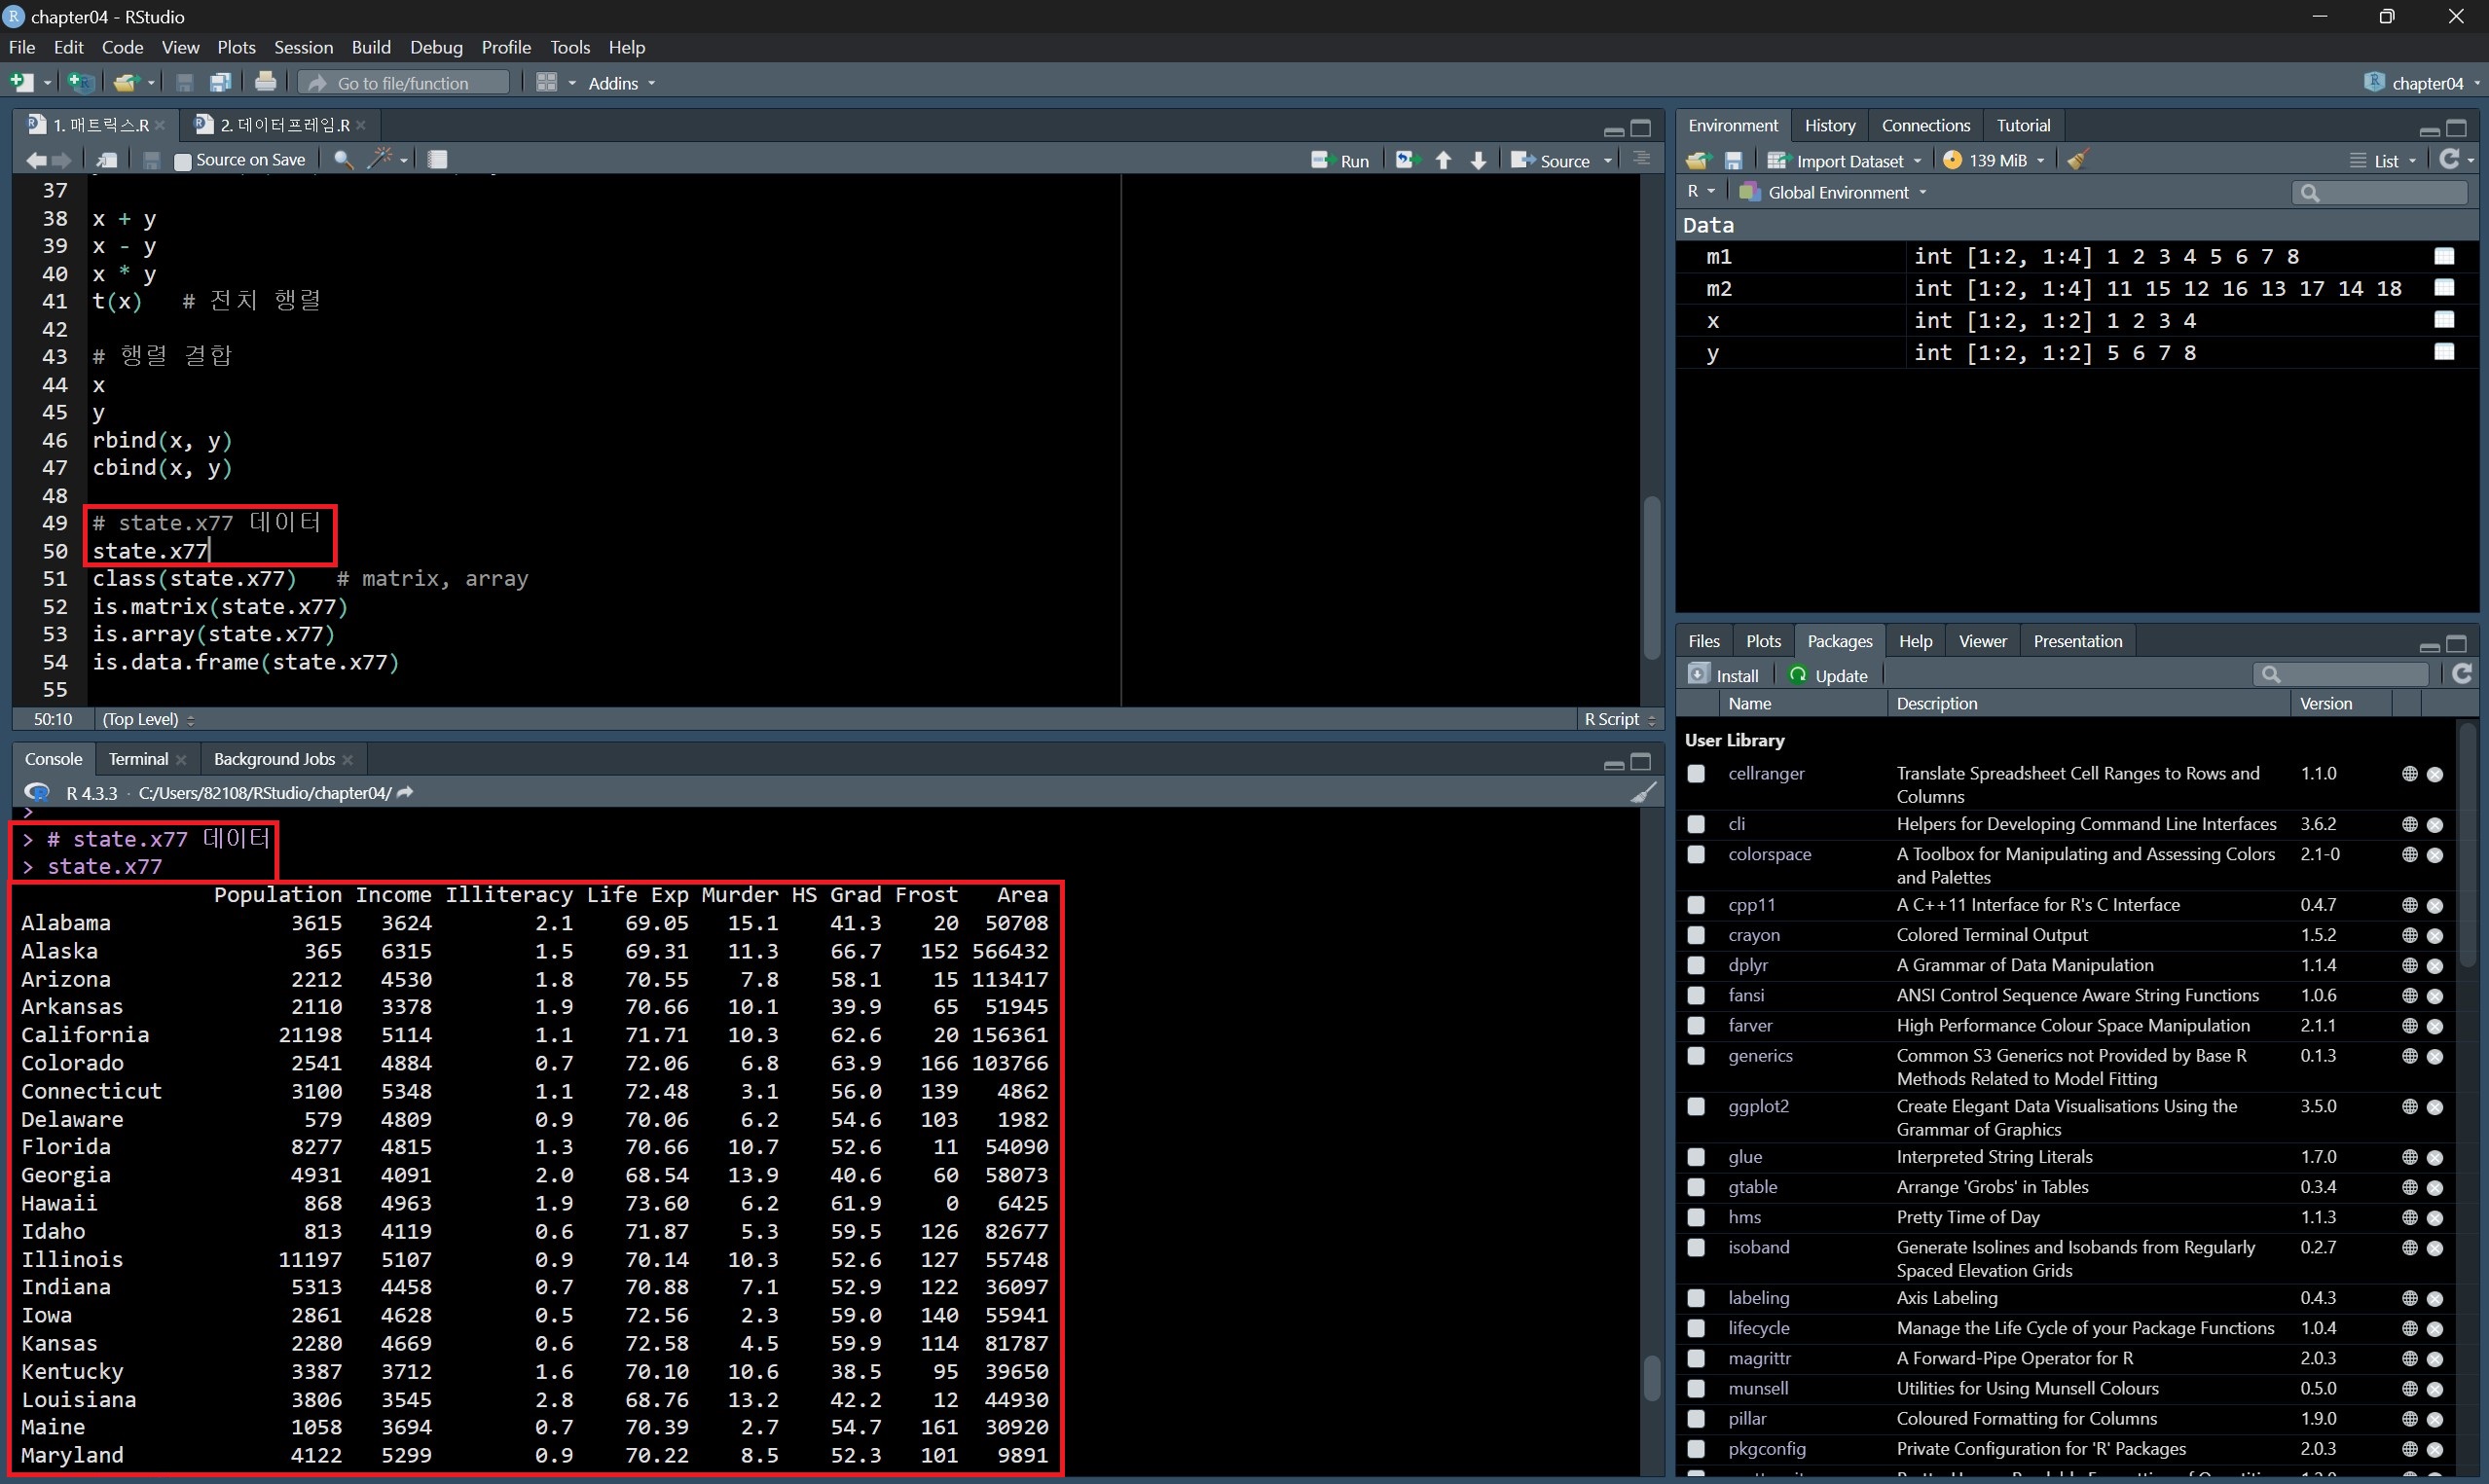Image resolution: width=2489 pixels, height=1484 pixels.
Task: Open the Import Dataset dropdown
Action: point(1847,161)
